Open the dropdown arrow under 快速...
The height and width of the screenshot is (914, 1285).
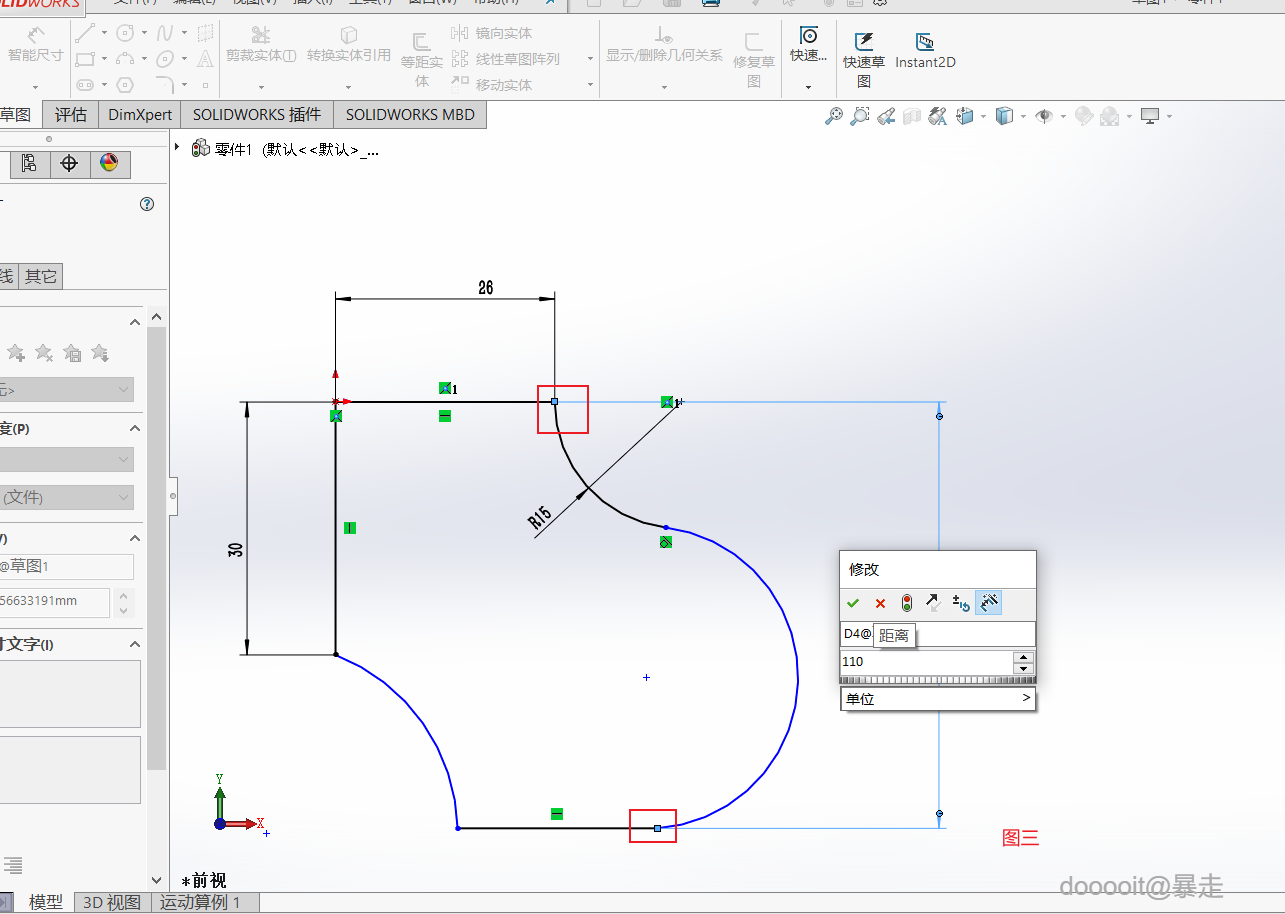pos(808,87)
